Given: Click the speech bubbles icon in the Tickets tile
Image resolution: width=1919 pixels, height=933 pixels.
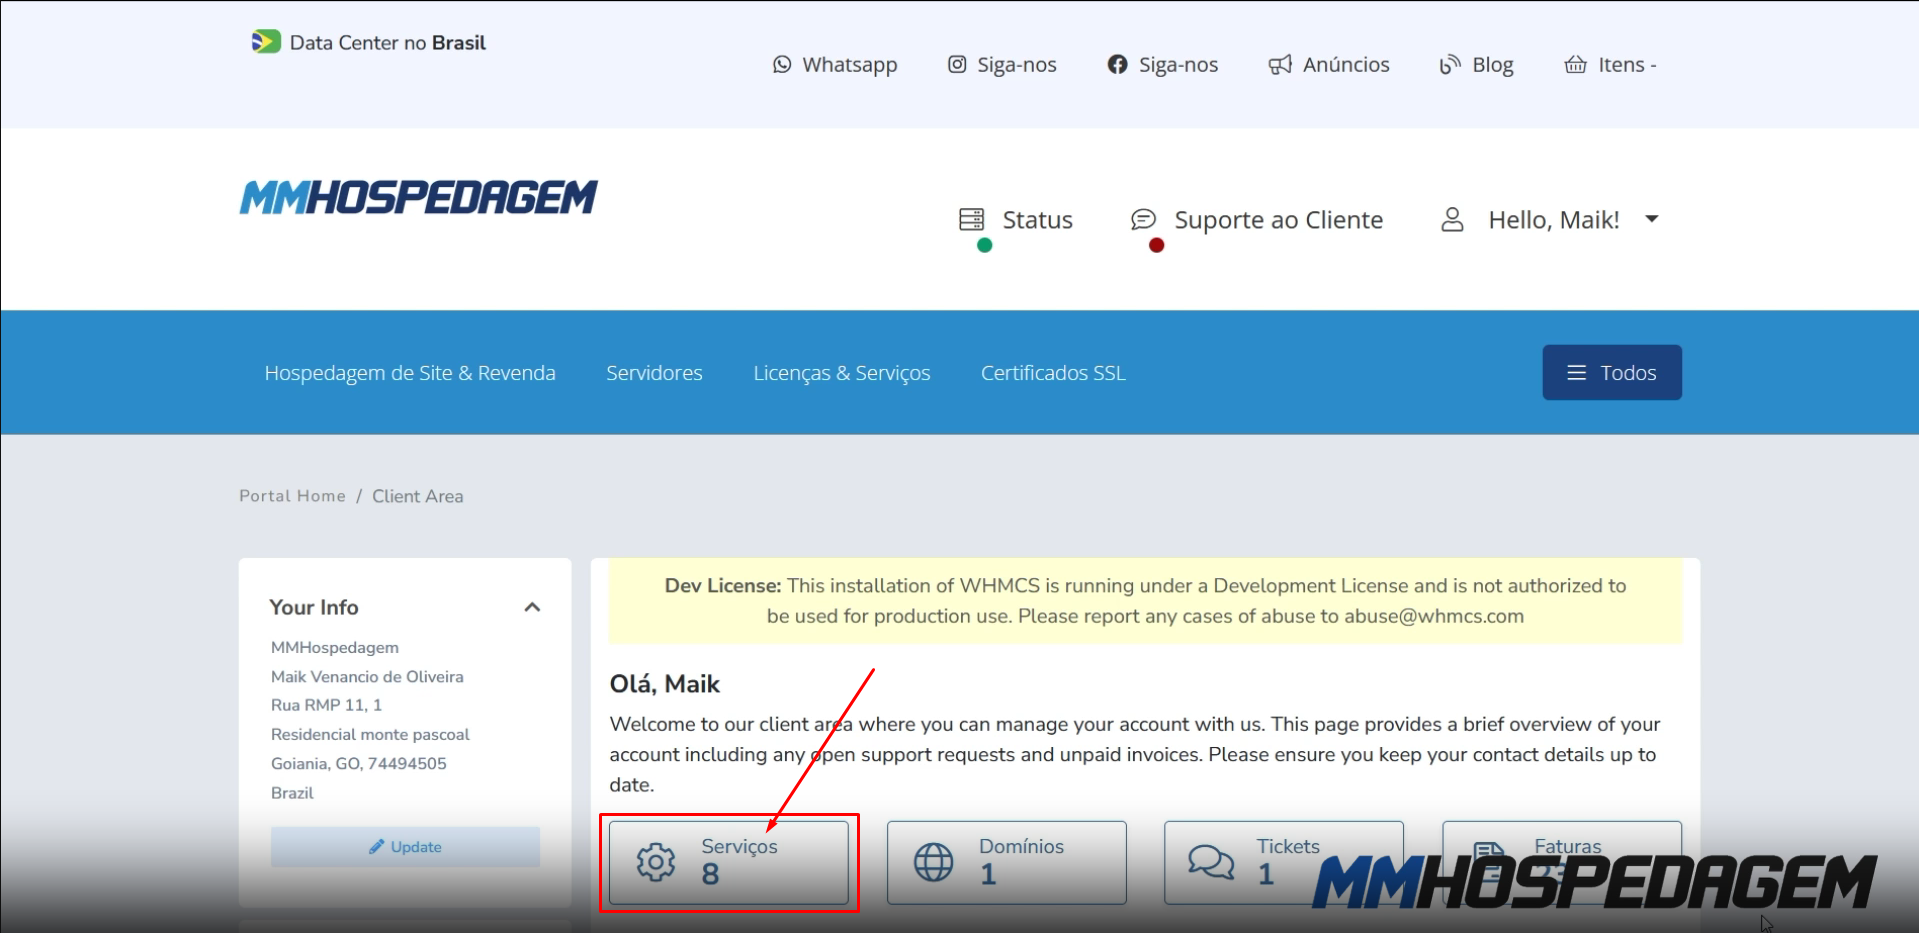Looking at the screenshot, I should 1211,862.
